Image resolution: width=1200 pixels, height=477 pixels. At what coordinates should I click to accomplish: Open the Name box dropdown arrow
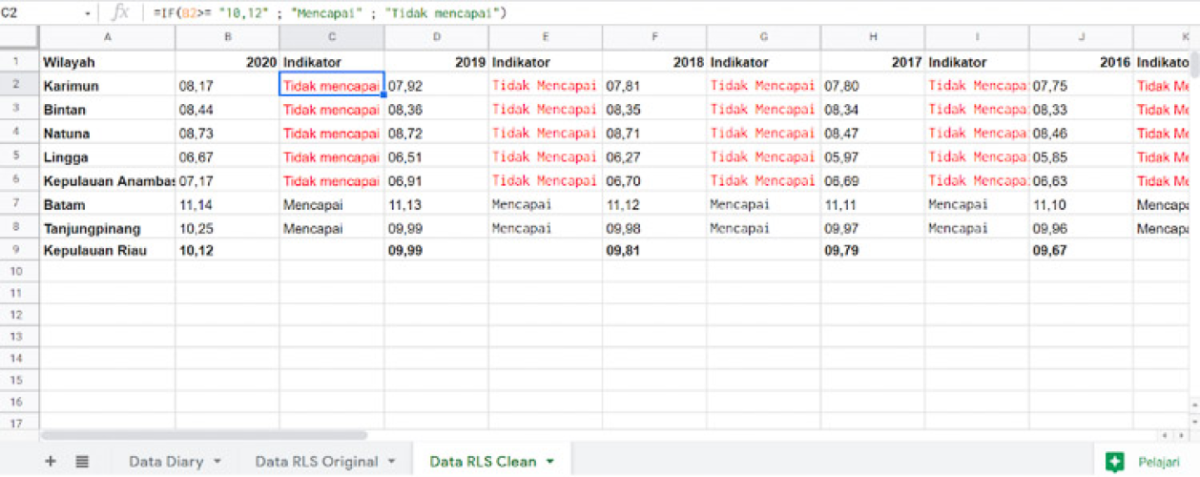tap(89, 13)
